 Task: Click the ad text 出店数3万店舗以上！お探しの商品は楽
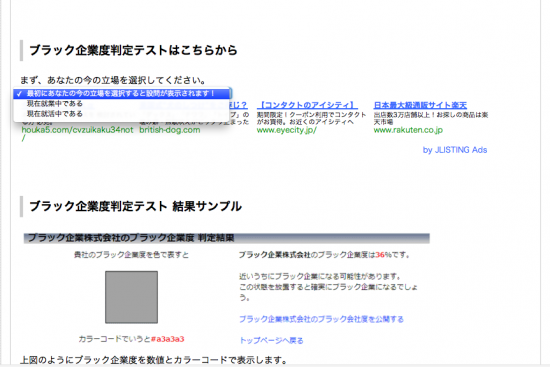click(431, 115)
